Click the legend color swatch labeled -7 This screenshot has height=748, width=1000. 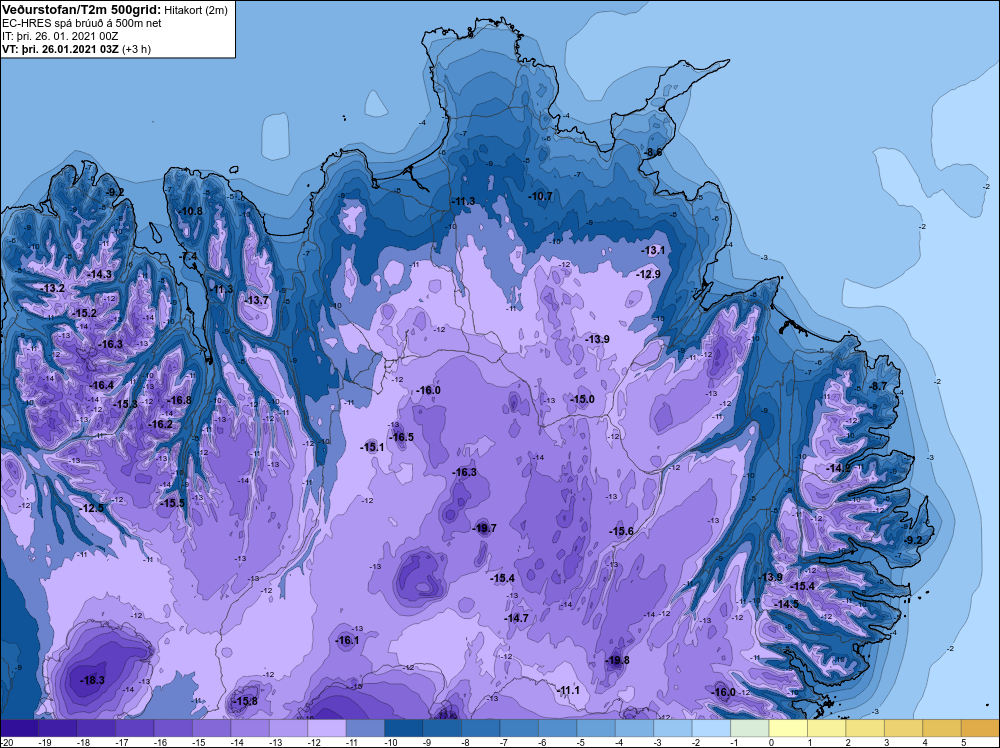coord(519,728)
